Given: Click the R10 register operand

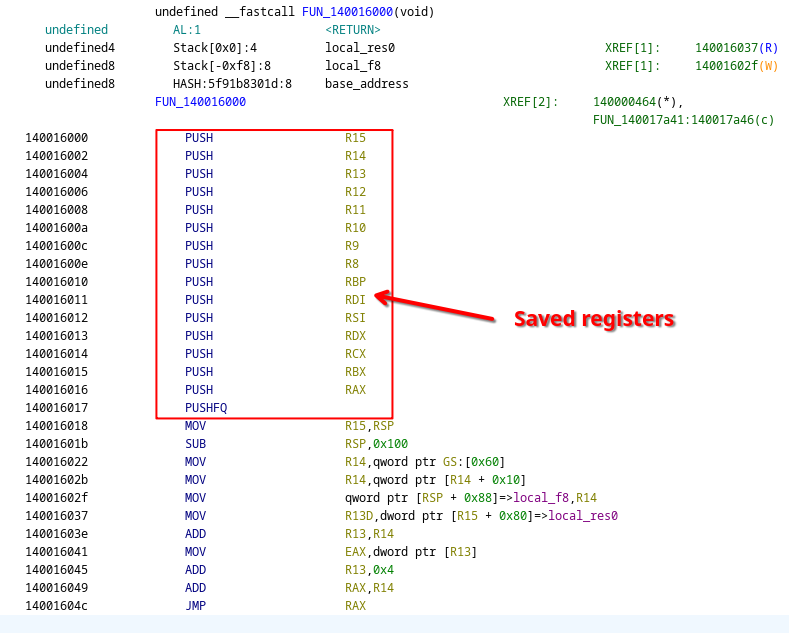Looking at the screenshot, I should 355,228.
